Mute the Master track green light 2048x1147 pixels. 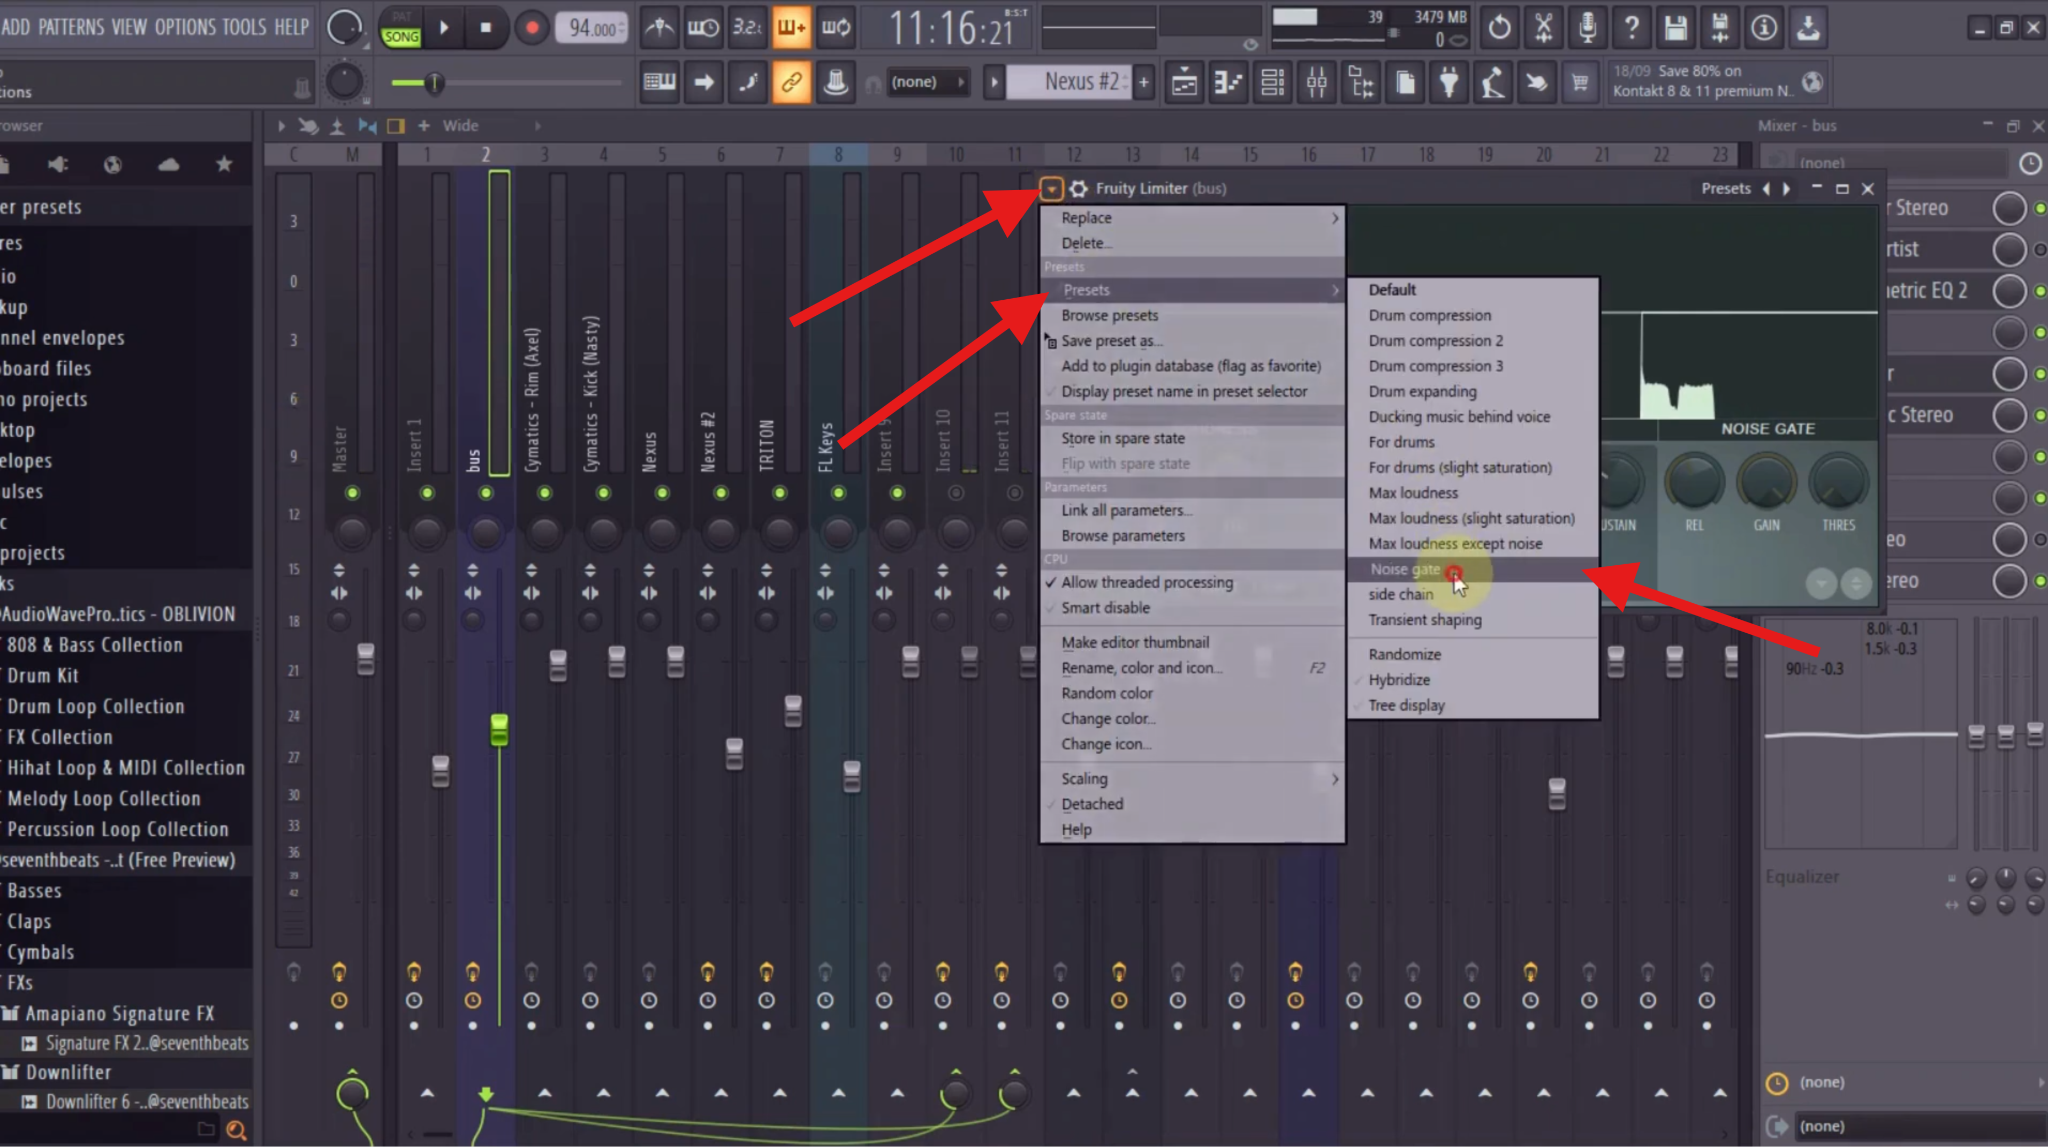tap(352, 493)
